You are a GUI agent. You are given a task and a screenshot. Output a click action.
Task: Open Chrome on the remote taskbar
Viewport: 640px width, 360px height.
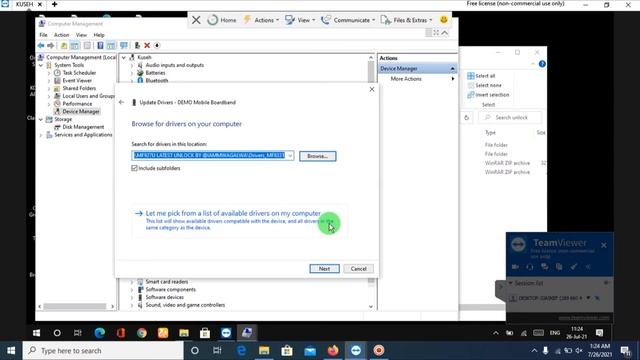(142, 333)
